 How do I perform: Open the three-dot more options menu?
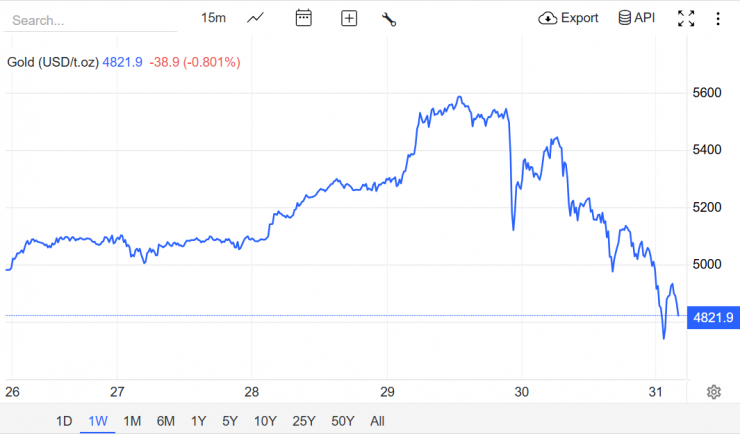coord(718,18)
